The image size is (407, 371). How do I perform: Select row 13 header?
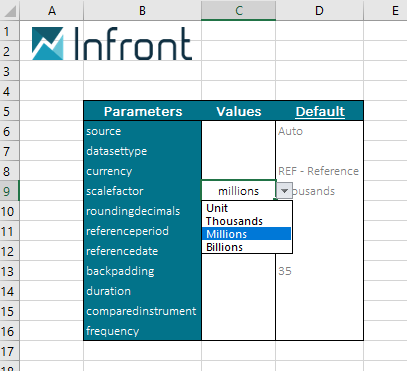(x=10, y=271)
